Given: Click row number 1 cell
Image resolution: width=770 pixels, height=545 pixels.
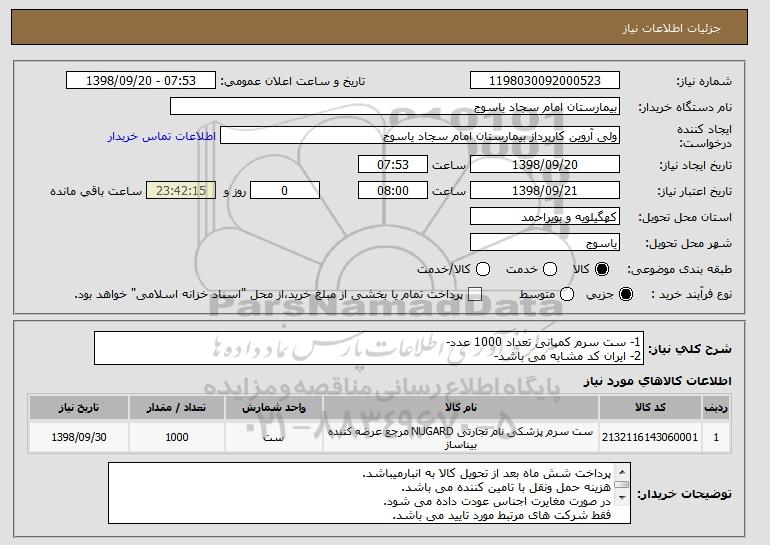Looking at the screenshot, I should click(x=716, y=437).
